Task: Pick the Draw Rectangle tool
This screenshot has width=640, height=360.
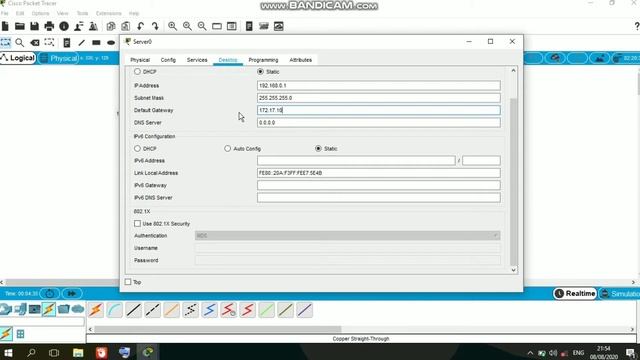Action: tap(96, 42)
